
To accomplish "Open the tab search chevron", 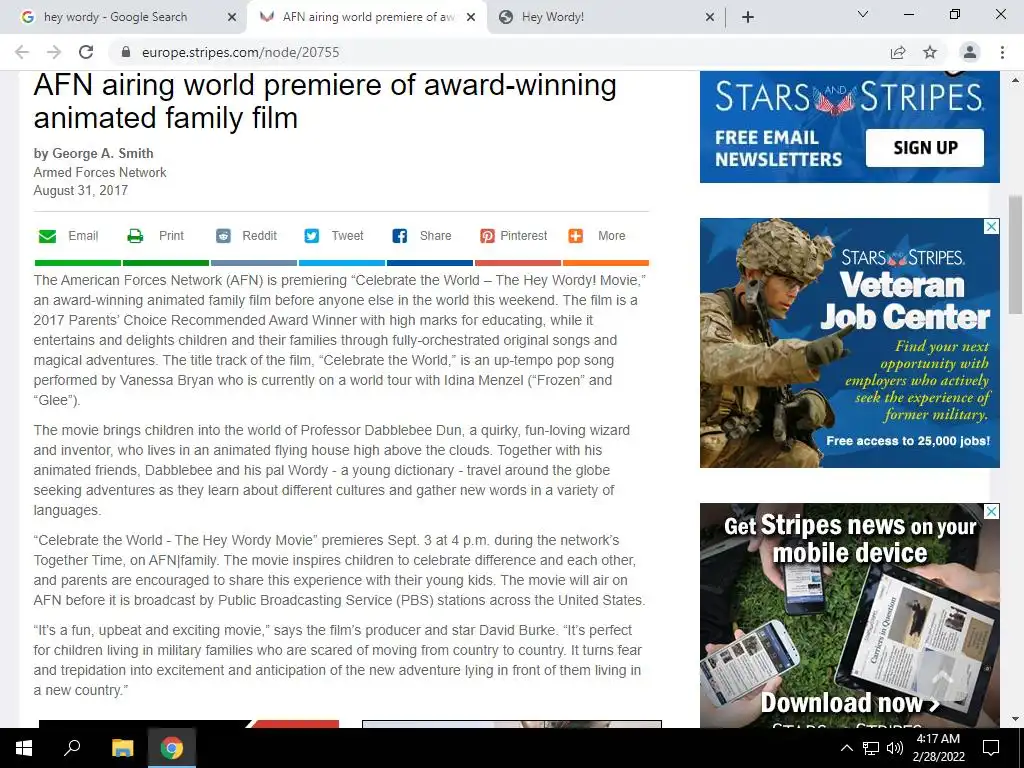I will point(863,14).
